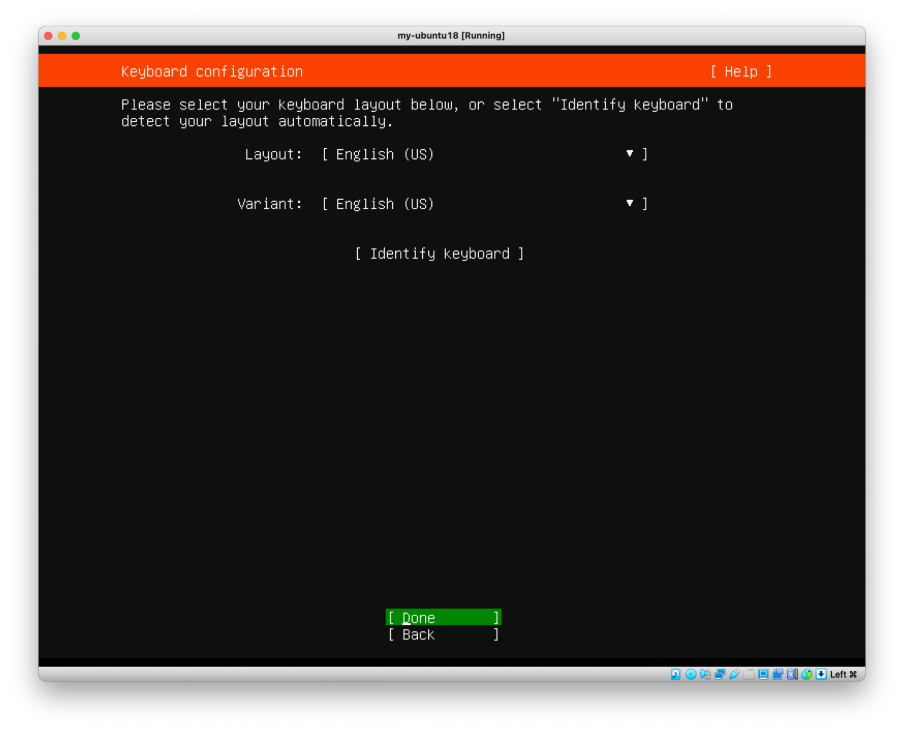Click the "Layout:" label
The image size is (903, 730).
(273, 154)
